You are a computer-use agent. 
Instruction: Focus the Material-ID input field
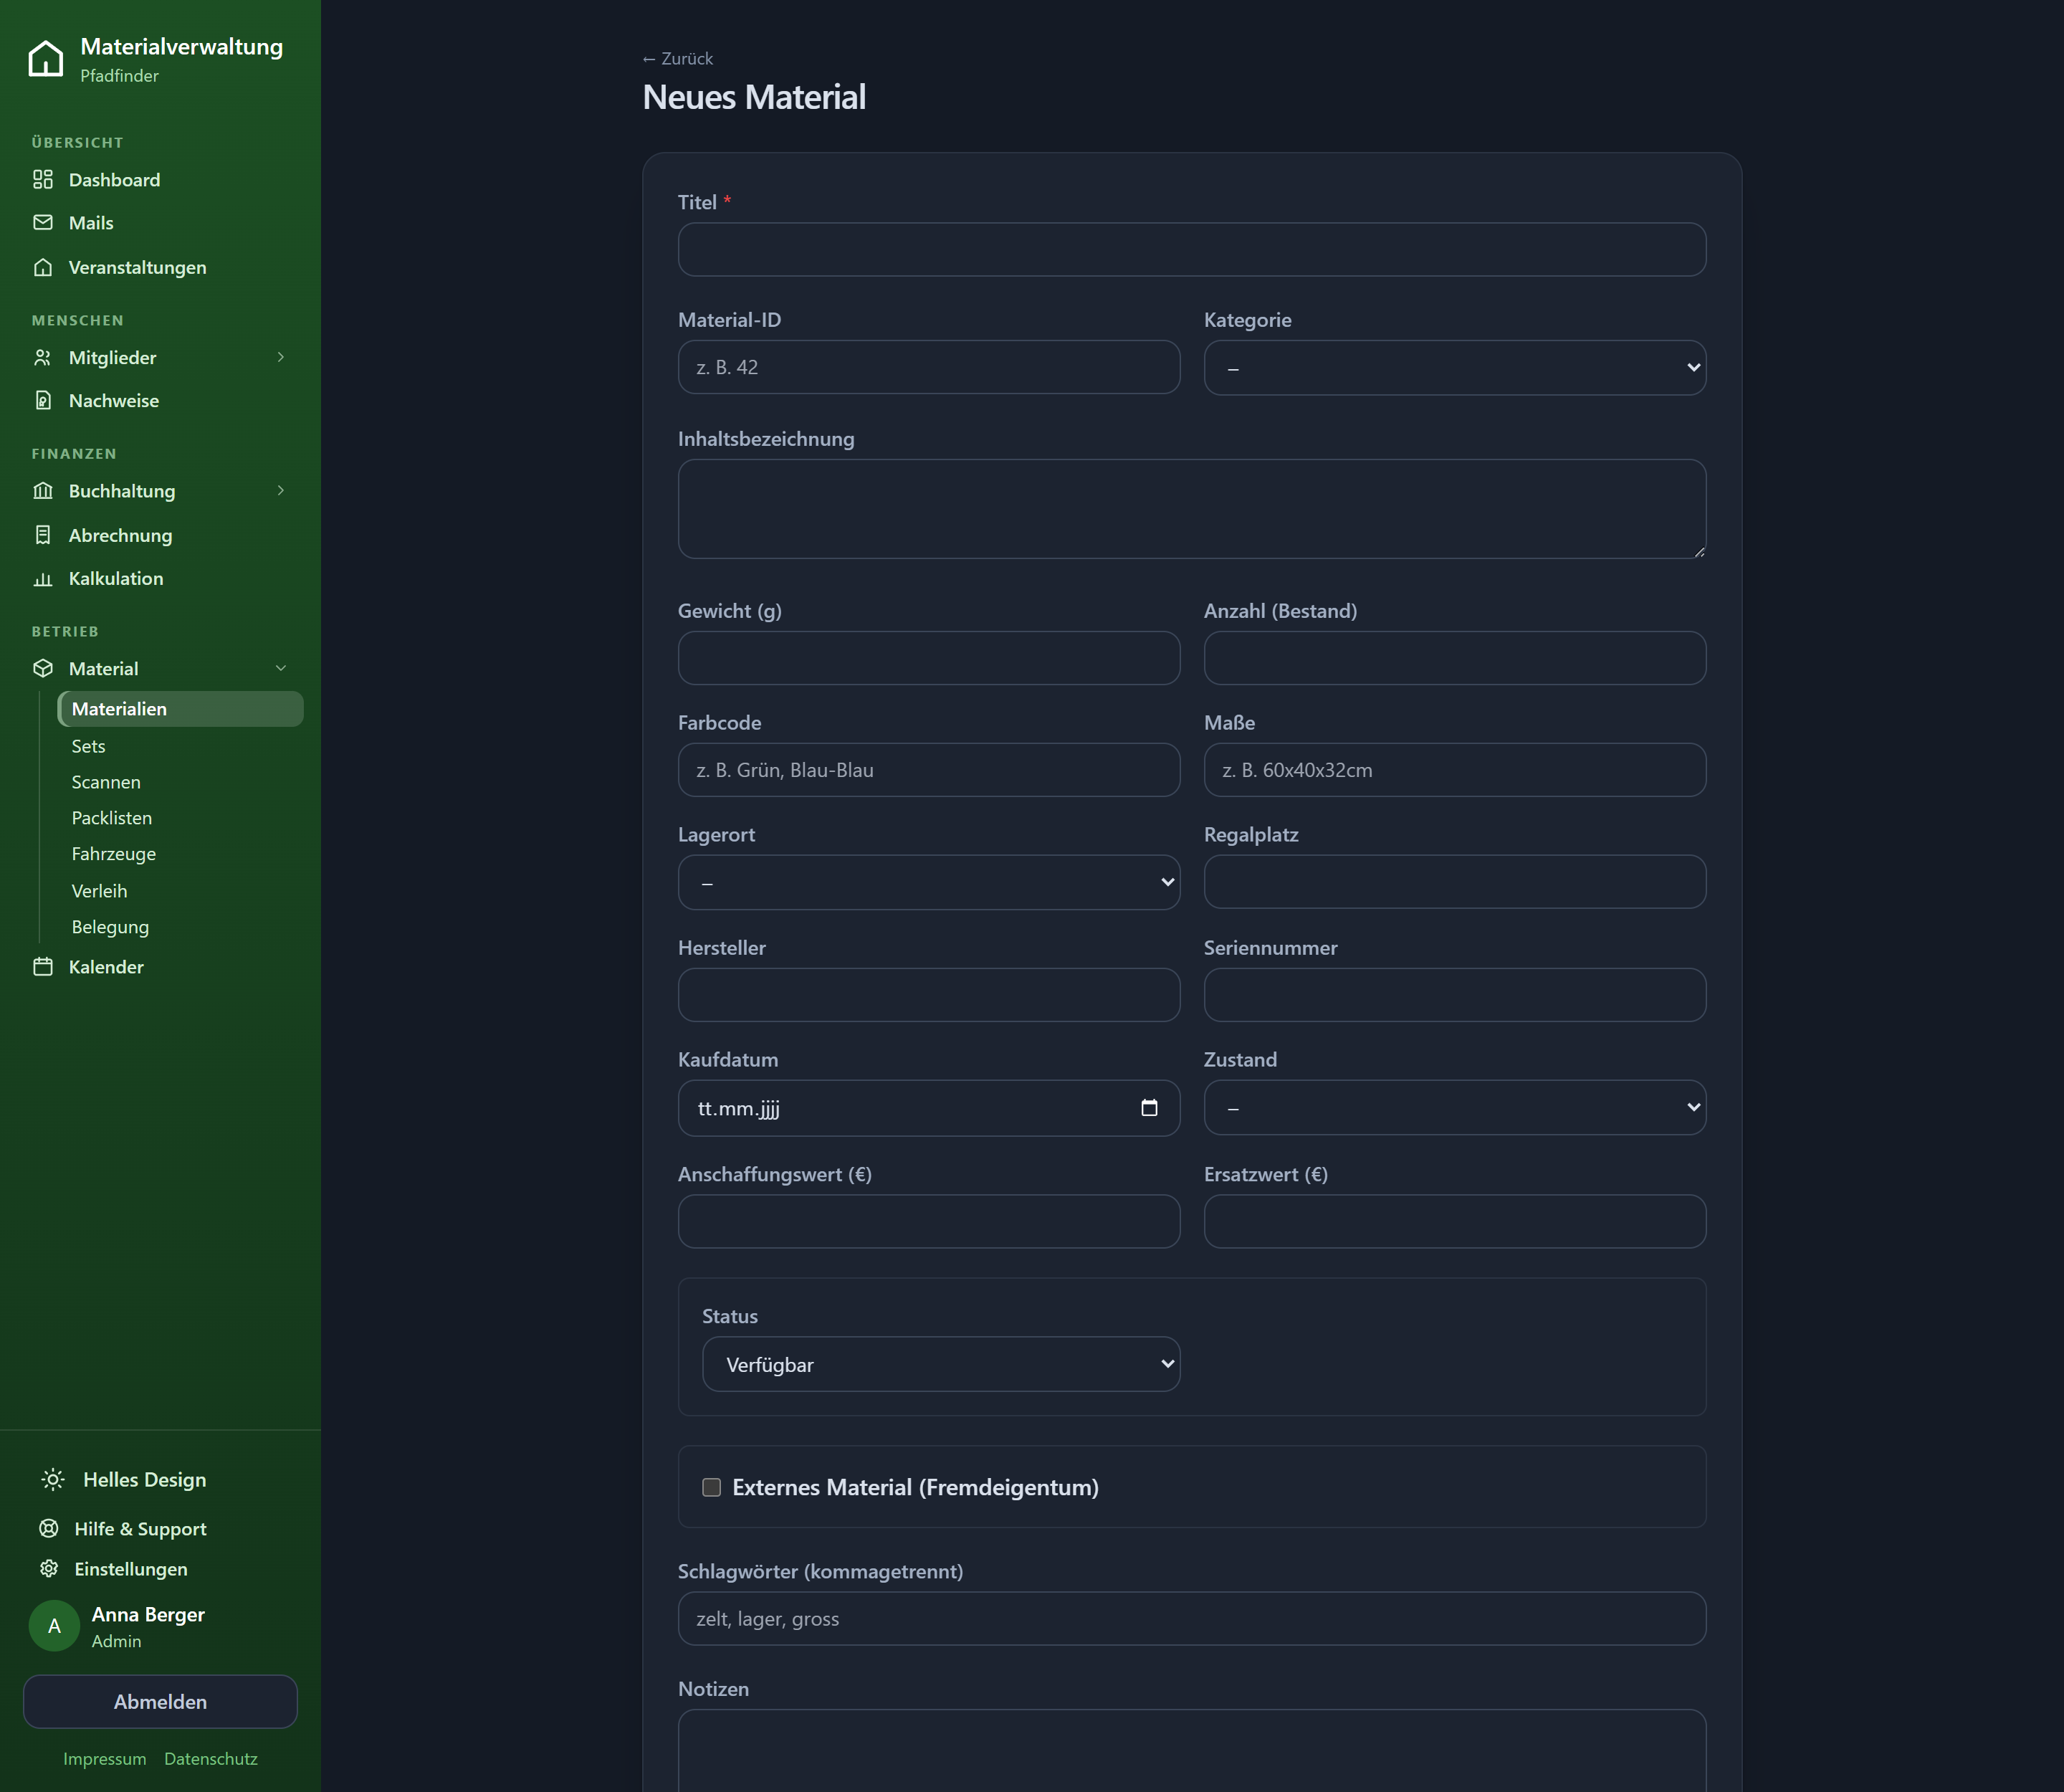(929, 367)
